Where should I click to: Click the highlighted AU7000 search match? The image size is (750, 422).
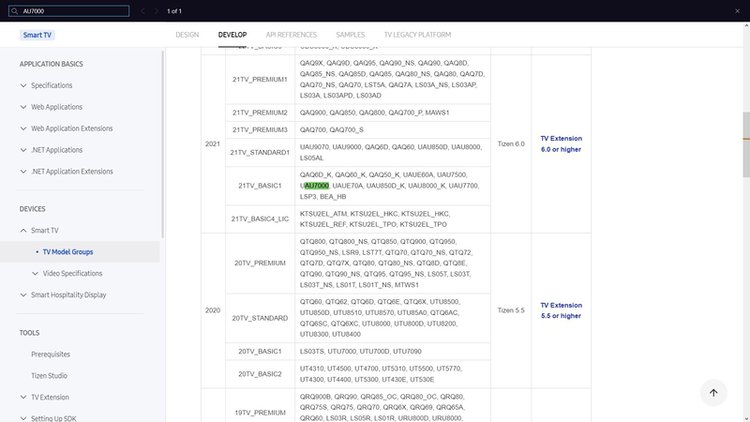[317, 186]
